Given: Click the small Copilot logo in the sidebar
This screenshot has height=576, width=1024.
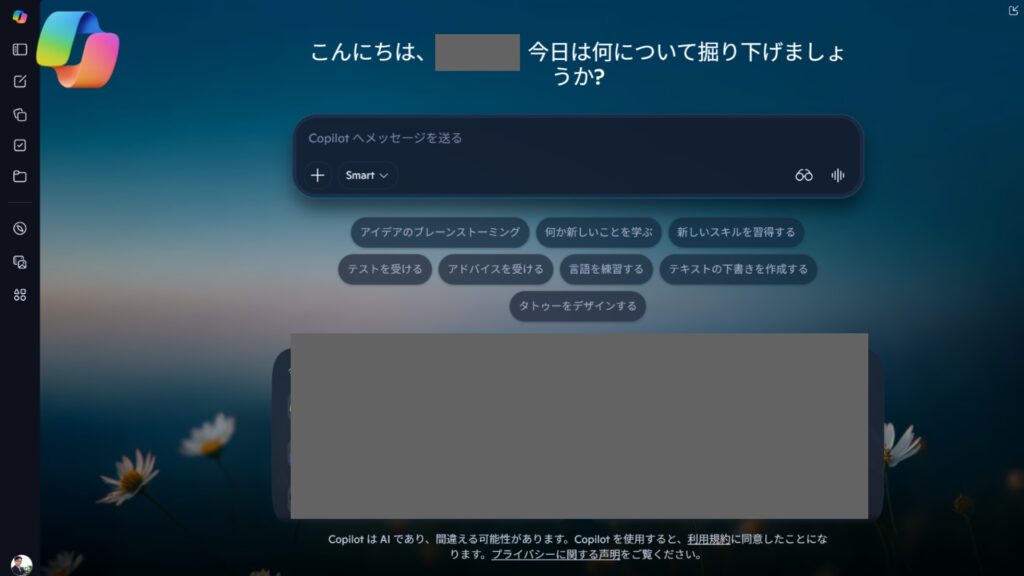Looking at the screenshot, I should [x=20, y=17].
